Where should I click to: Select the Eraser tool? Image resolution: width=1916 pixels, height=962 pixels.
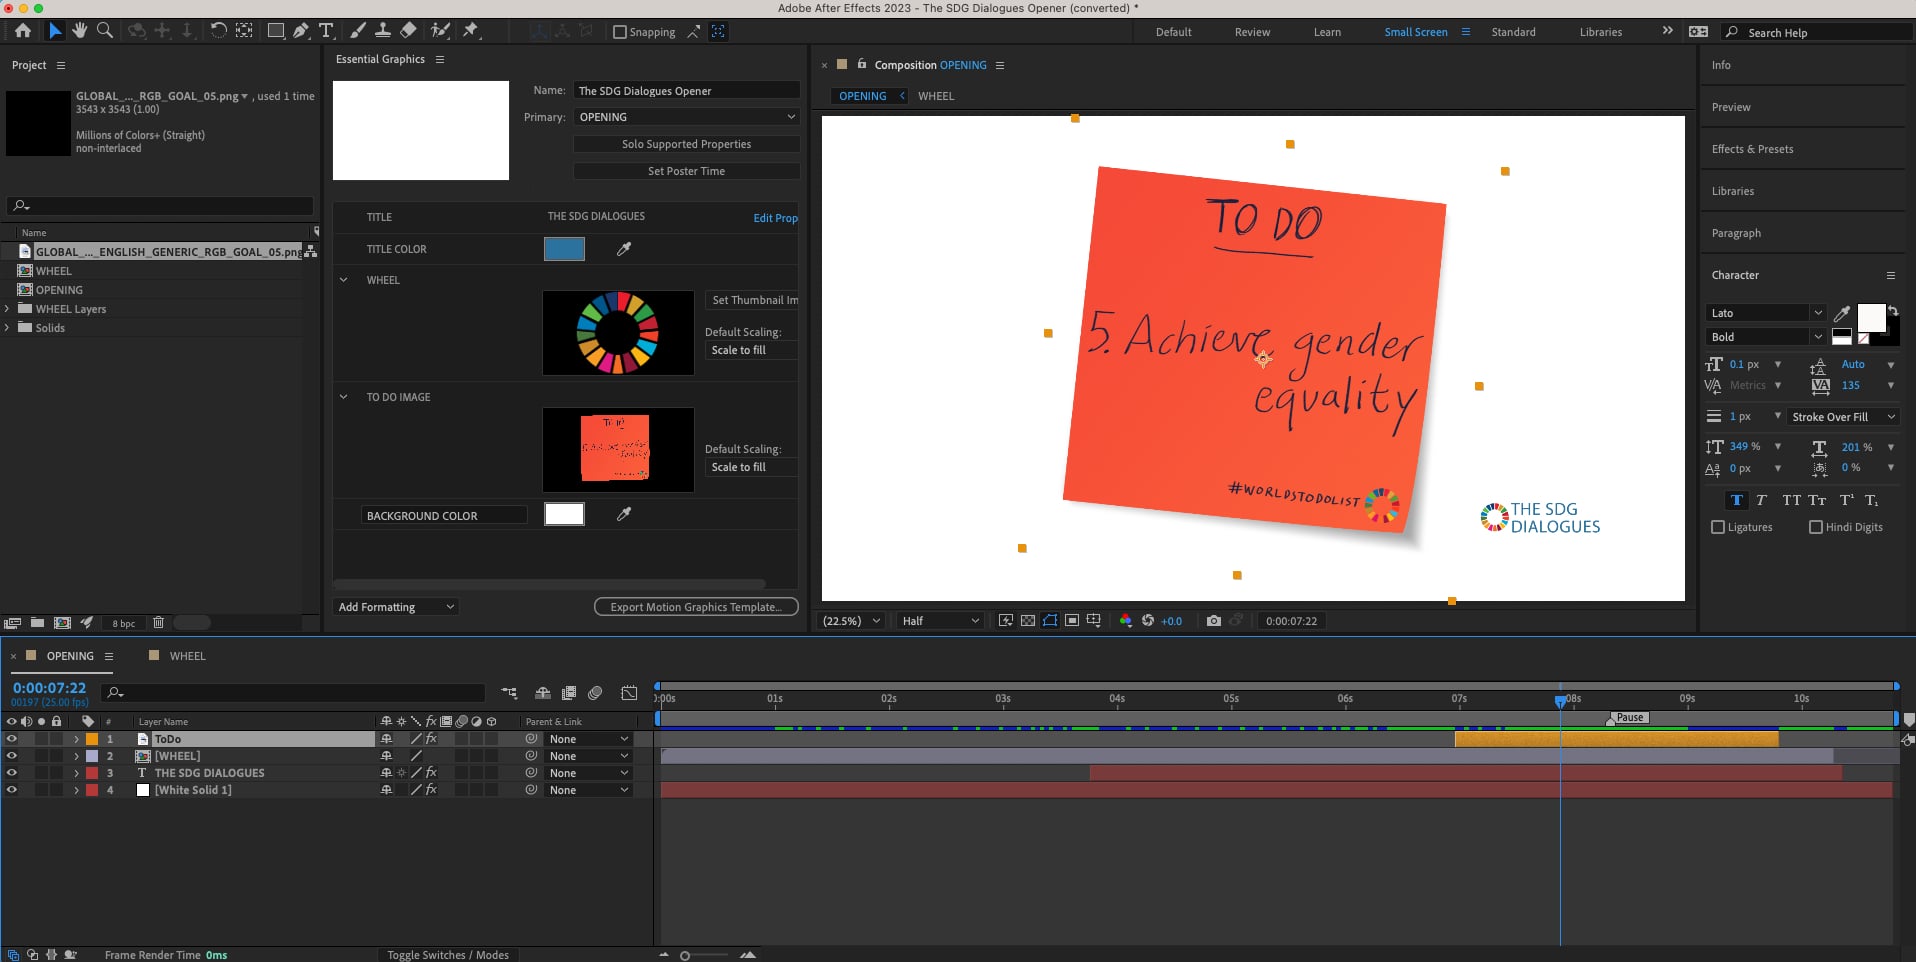(408, 31)
